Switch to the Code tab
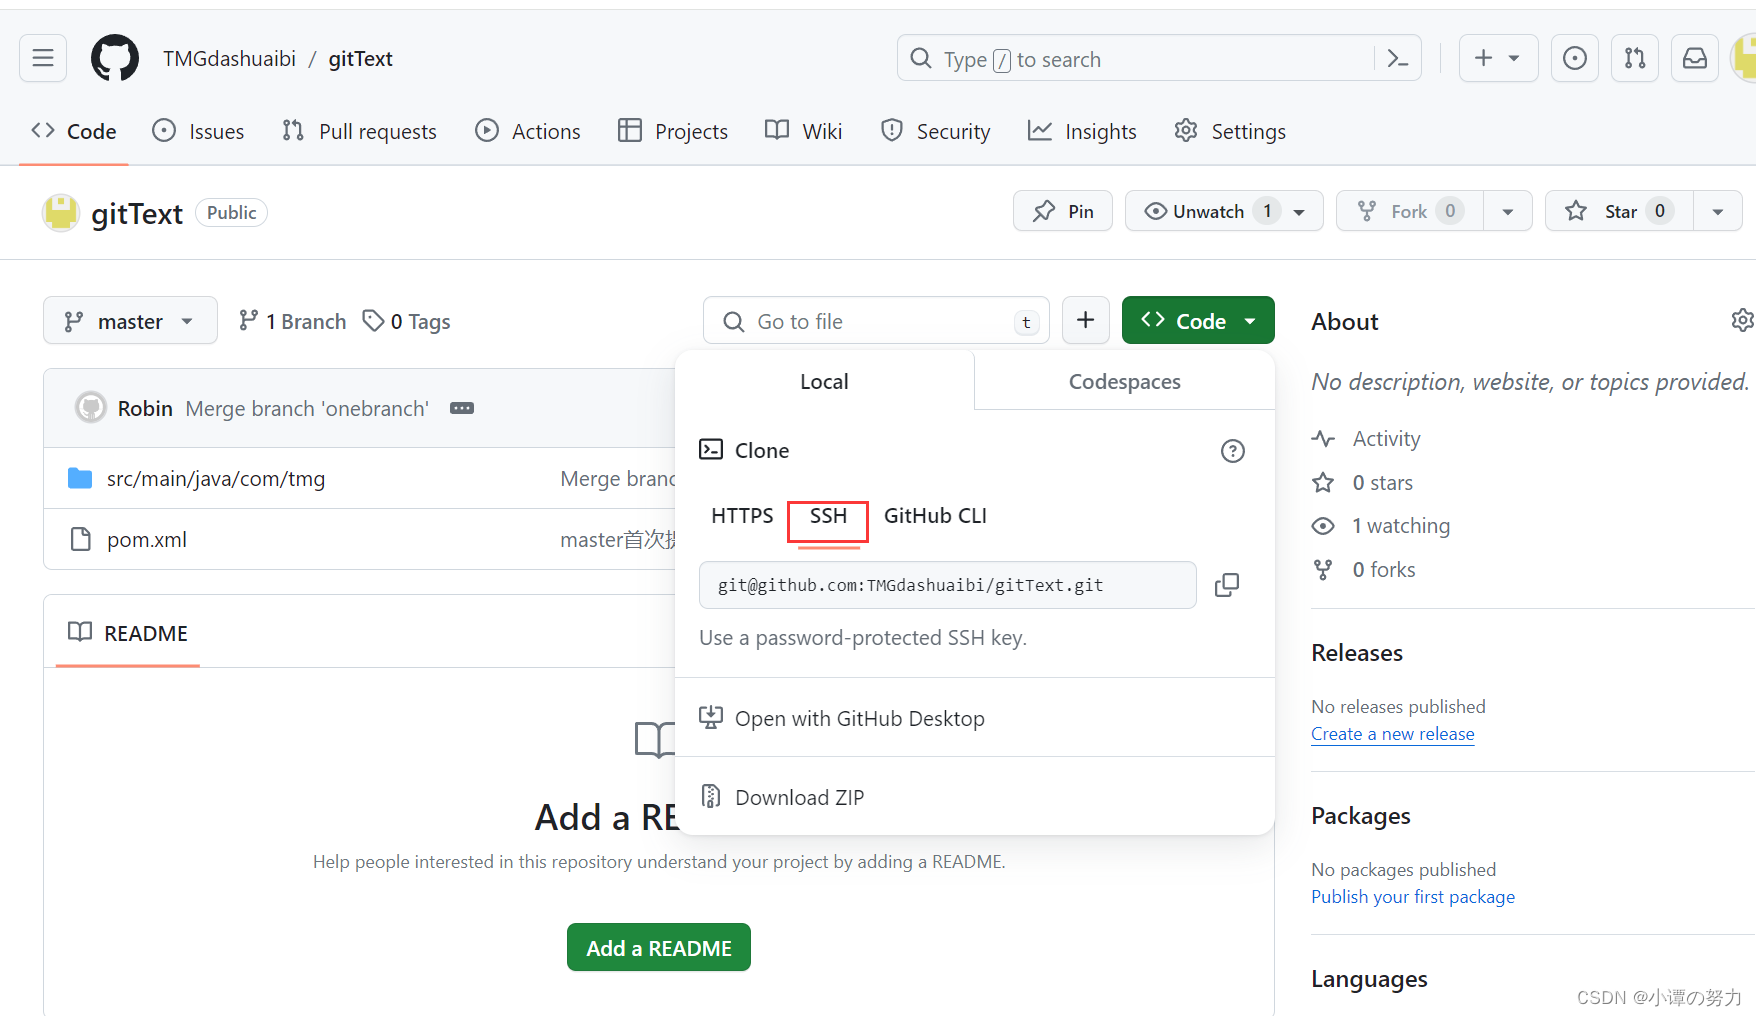Viewport: 1756px width, 1016px height. coord(74,131)
